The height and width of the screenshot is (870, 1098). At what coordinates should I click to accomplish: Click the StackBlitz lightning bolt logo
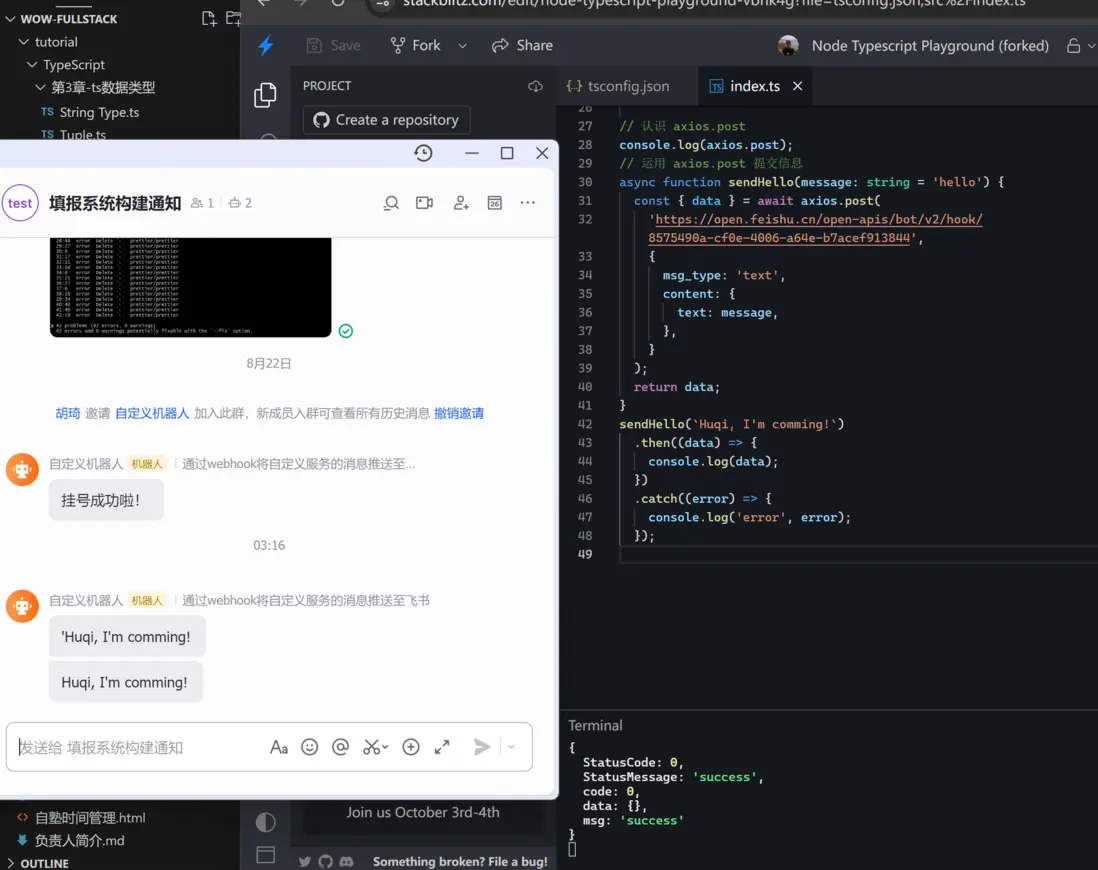point(265,46)
